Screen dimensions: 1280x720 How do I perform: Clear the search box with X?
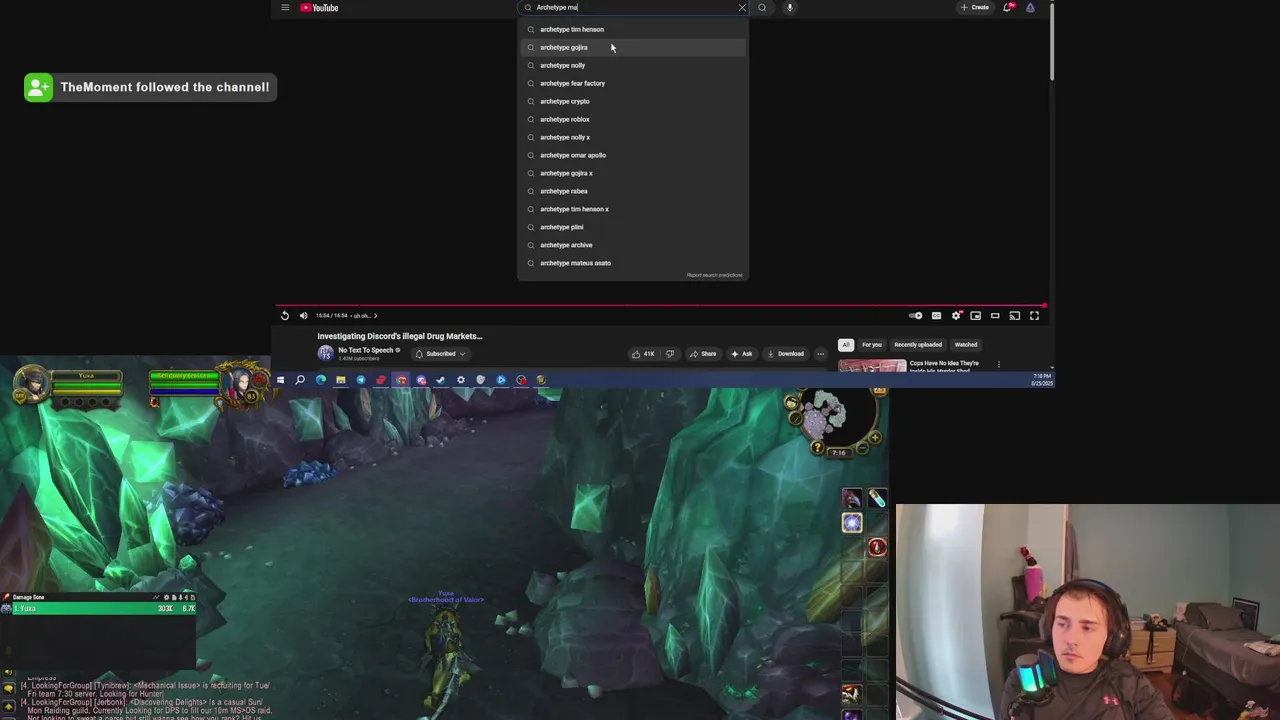pos(742,7)
